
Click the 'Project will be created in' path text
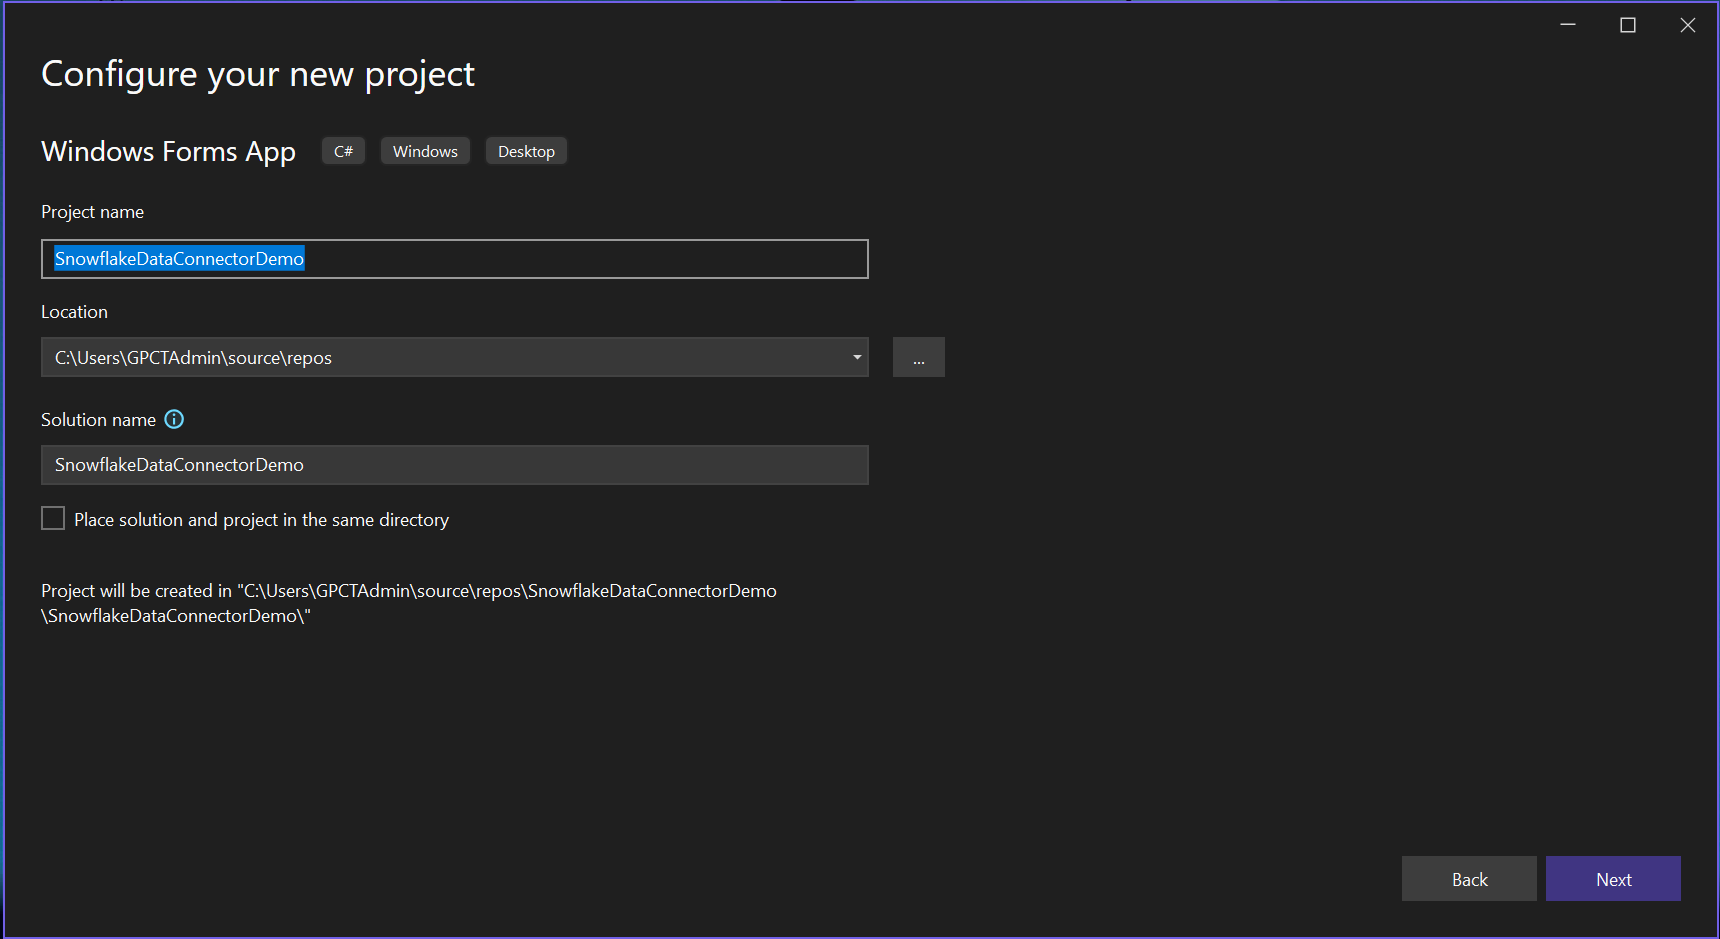click(409, 603)
